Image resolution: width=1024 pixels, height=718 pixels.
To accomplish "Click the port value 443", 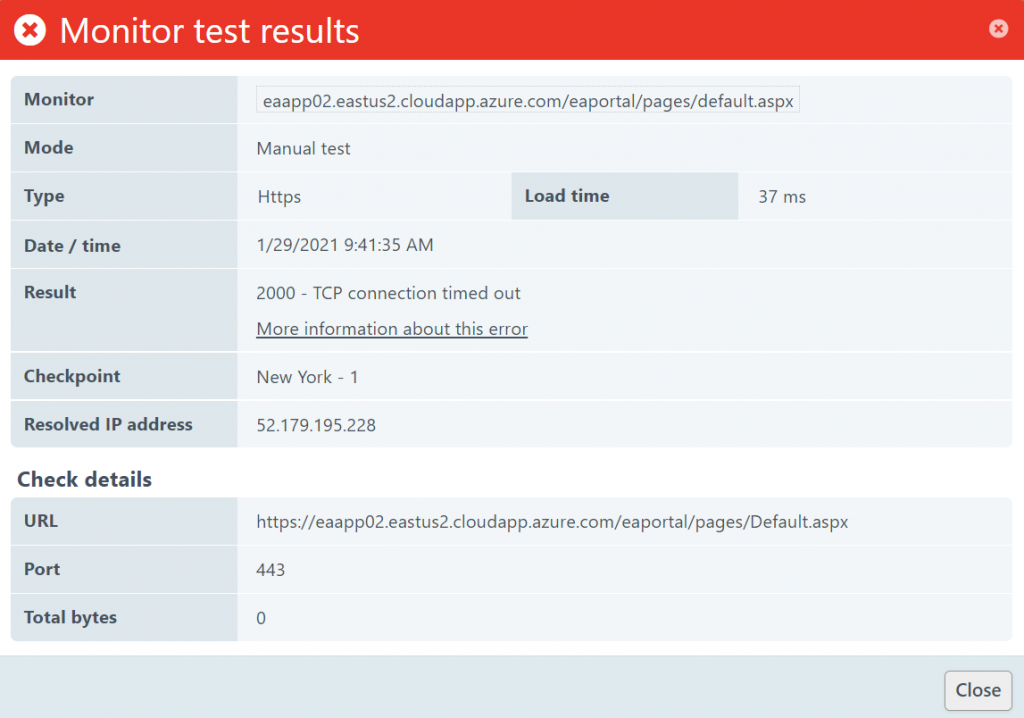I will [x=271, y=570].
